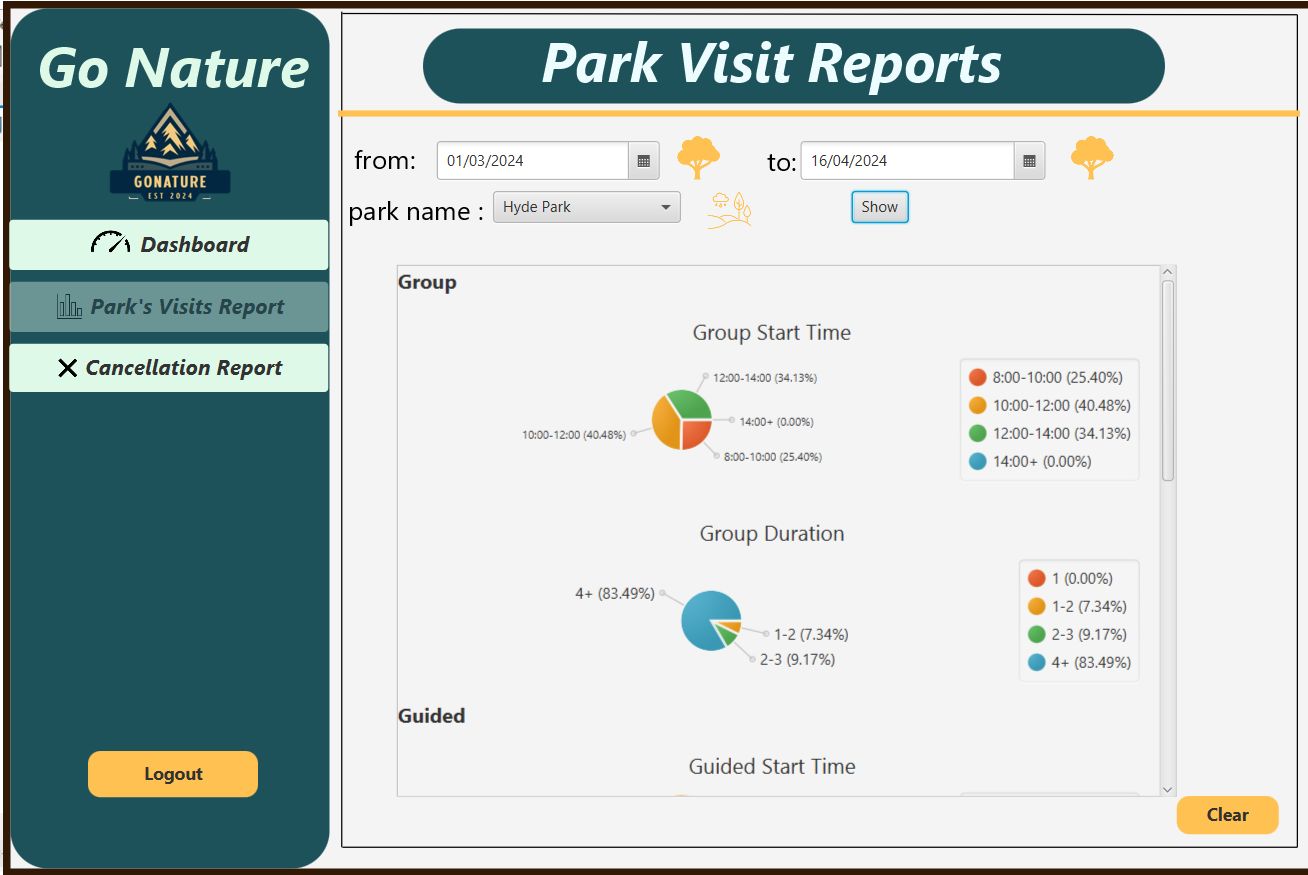
Task: Click the red 8:00-10:00 legend swatch
Action: click(x=978, y=377)
